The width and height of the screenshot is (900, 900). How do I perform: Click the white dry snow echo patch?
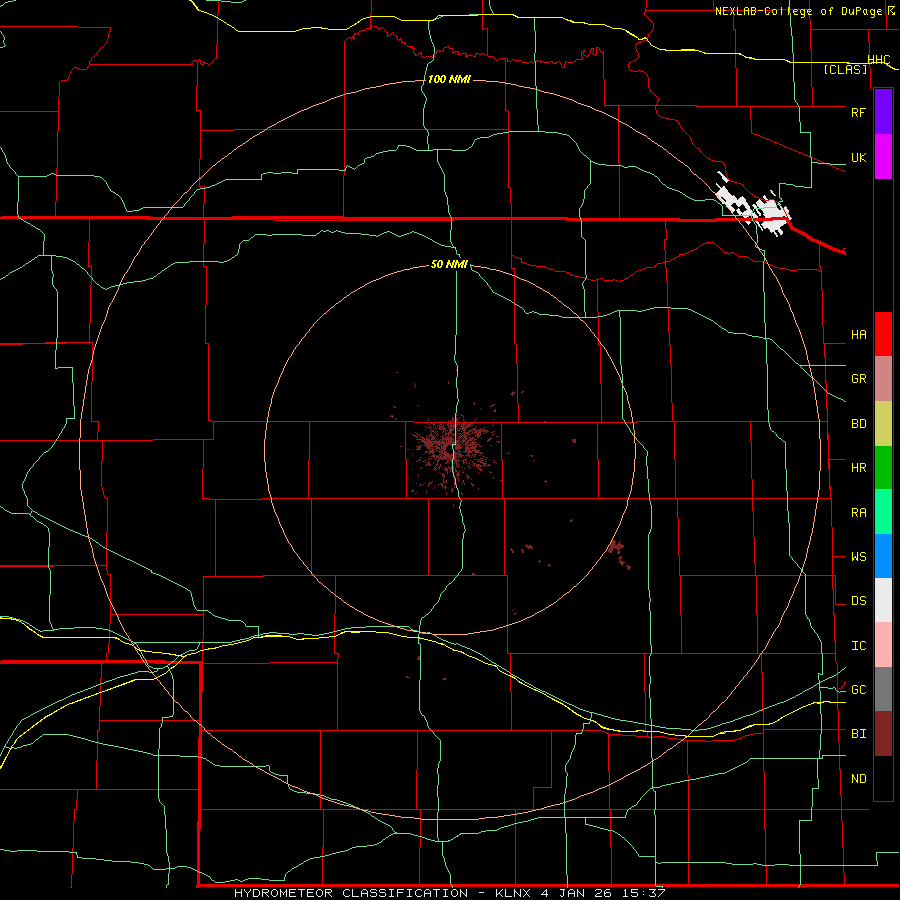click(753, 204)
